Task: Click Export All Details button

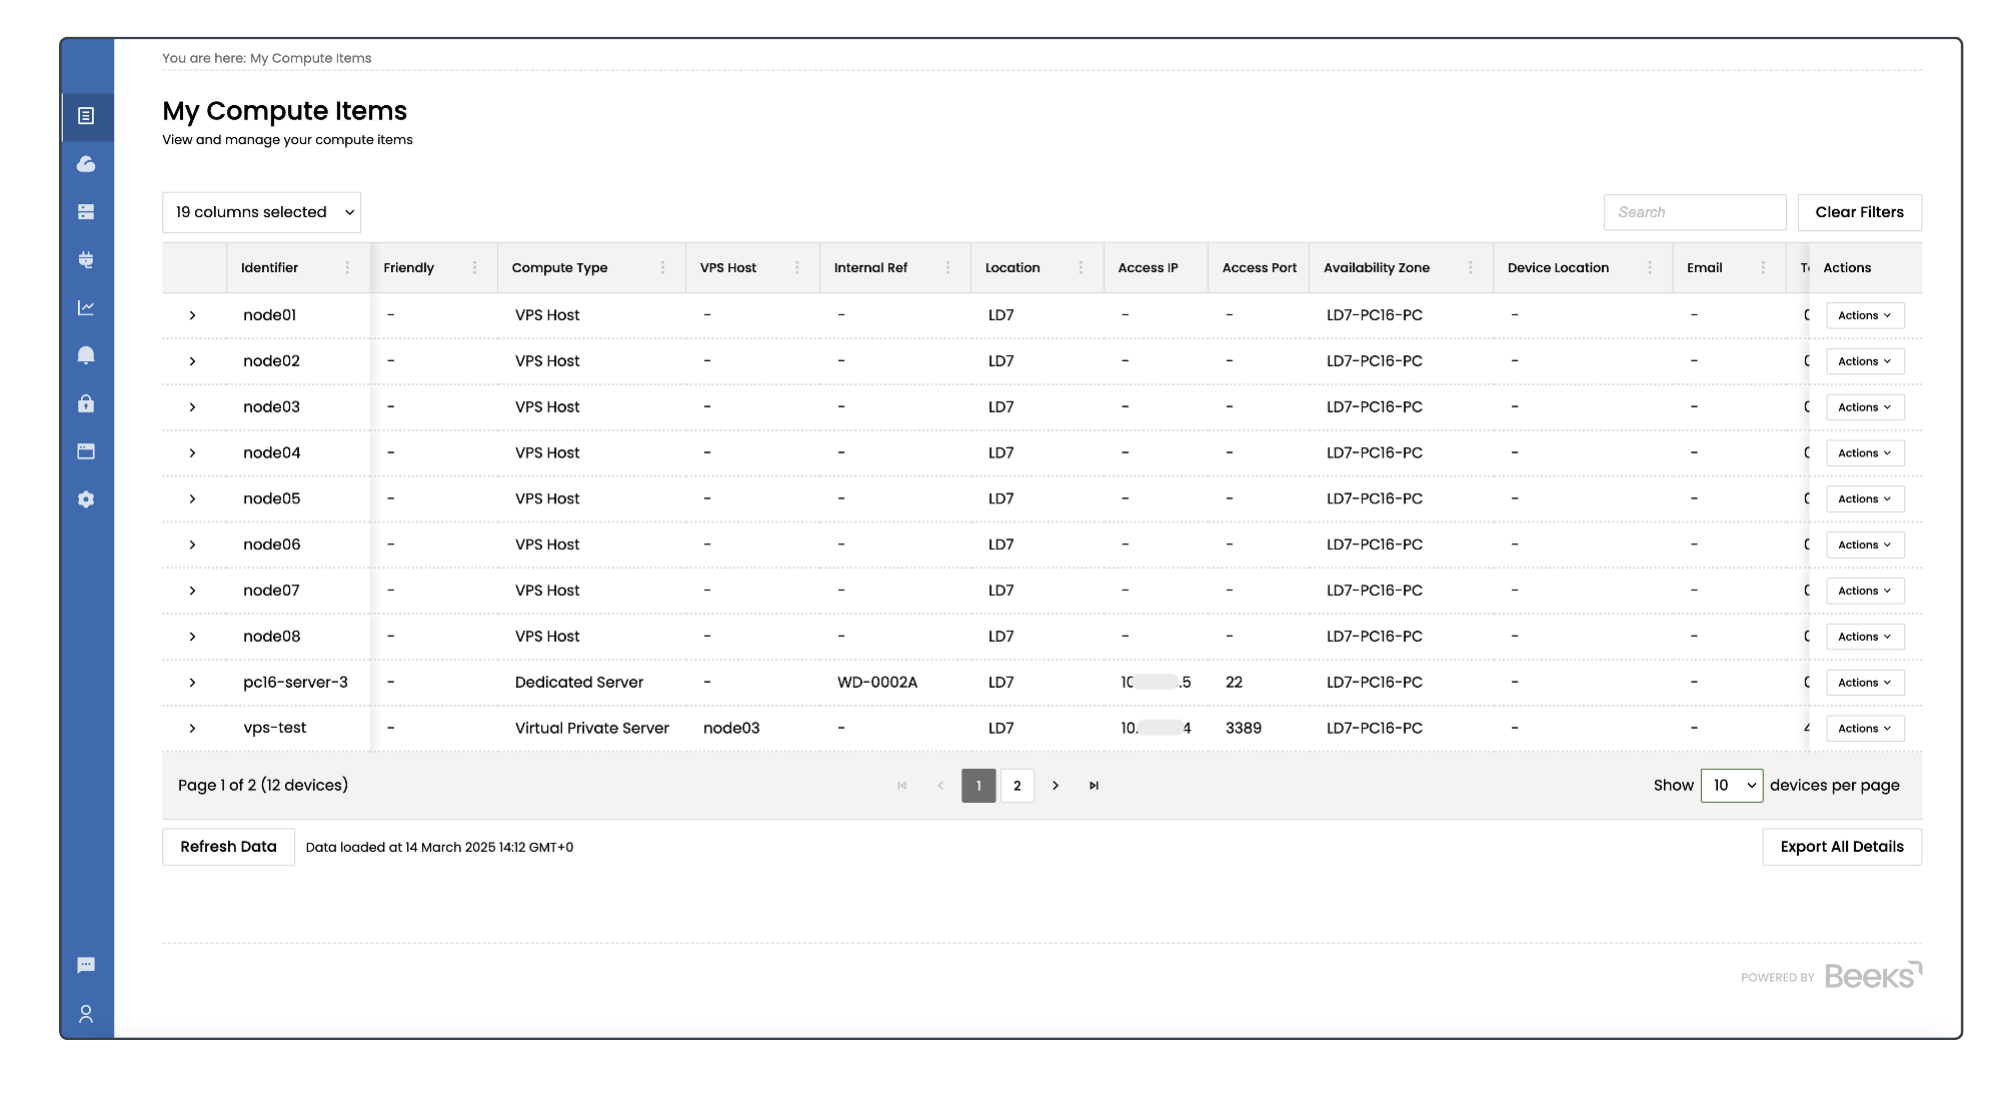Action: pos(1841,847)
